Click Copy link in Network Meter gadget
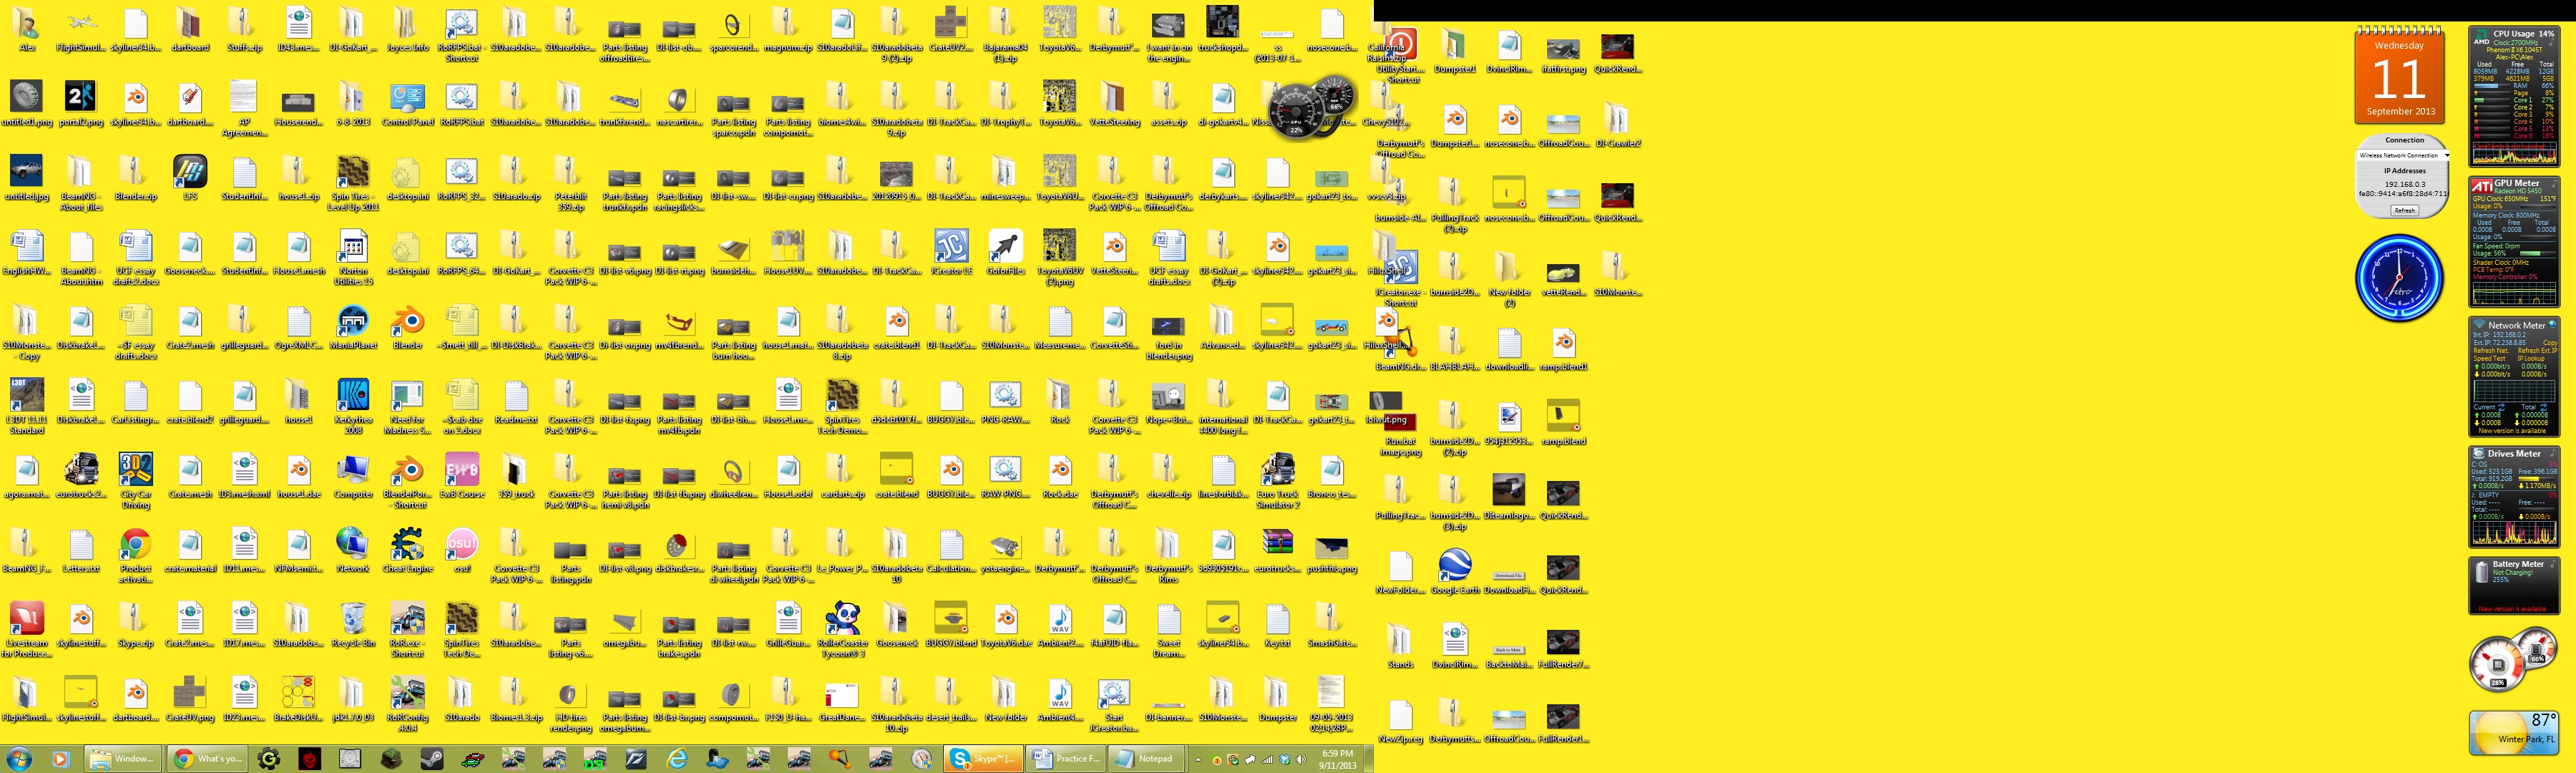 click(2551, 343)
